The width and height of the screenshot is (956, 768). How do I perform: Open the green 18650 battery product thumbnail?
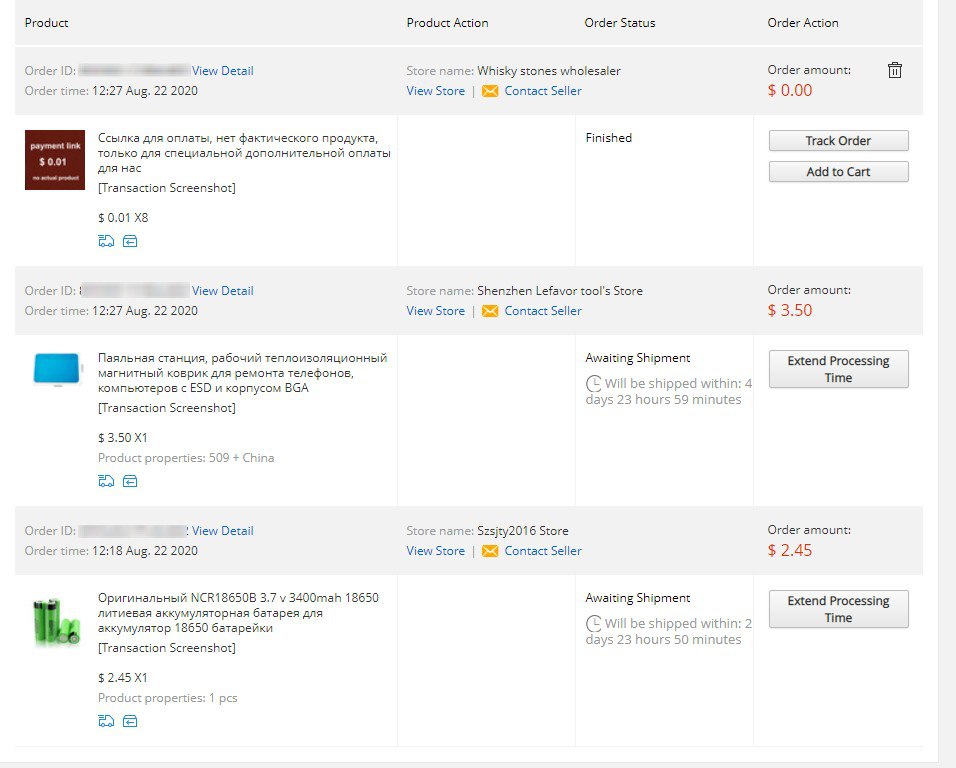[55, 621]
